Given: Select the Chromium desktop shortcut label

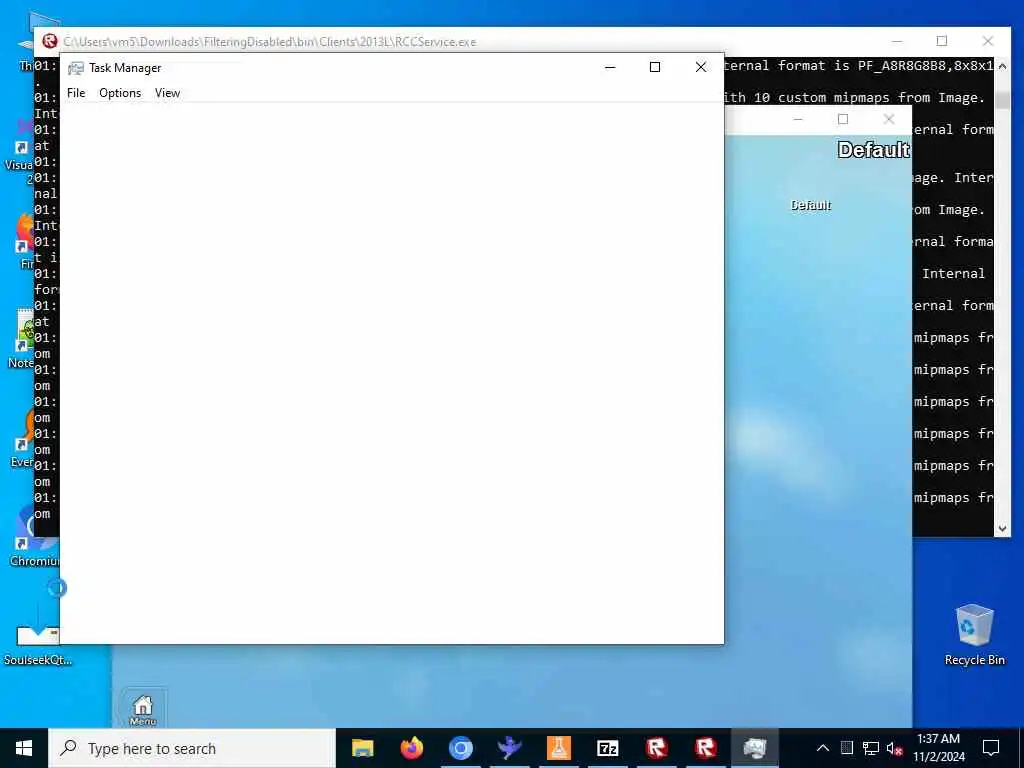Looking at the screenshot, I should coord(34,561).
